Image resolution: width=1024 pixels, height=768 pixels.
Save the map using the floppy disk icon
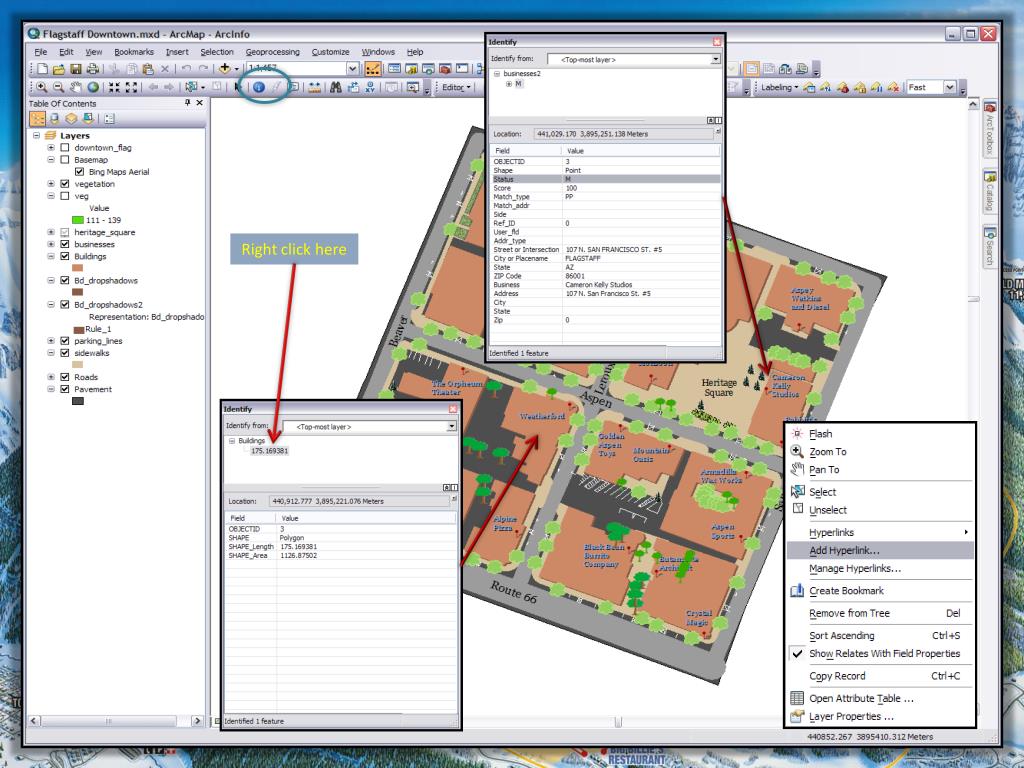(x=76, y=69)
